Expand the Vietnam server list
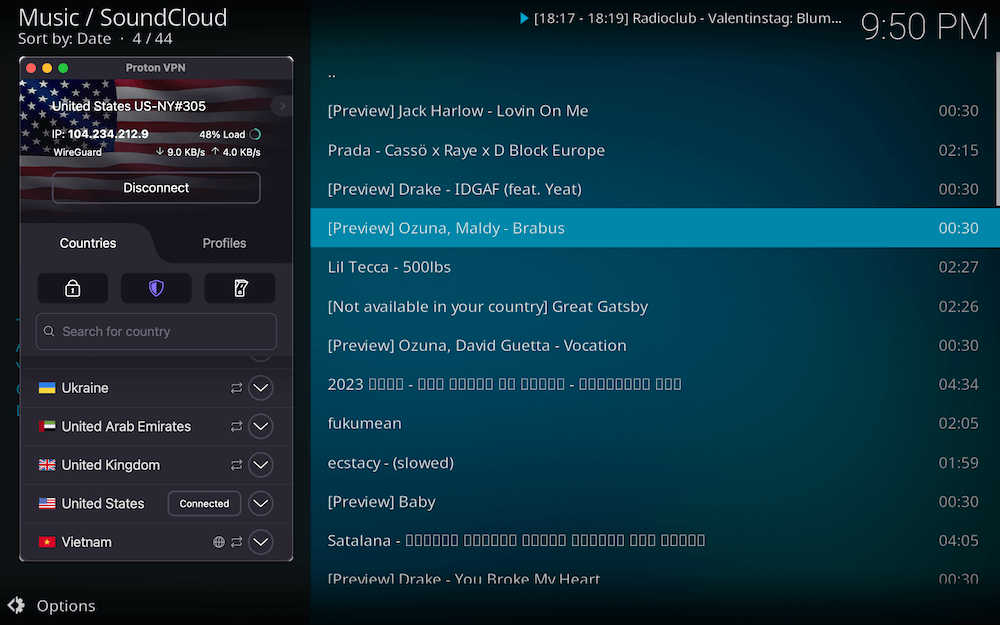1000x625 pixels. [261, 542]
